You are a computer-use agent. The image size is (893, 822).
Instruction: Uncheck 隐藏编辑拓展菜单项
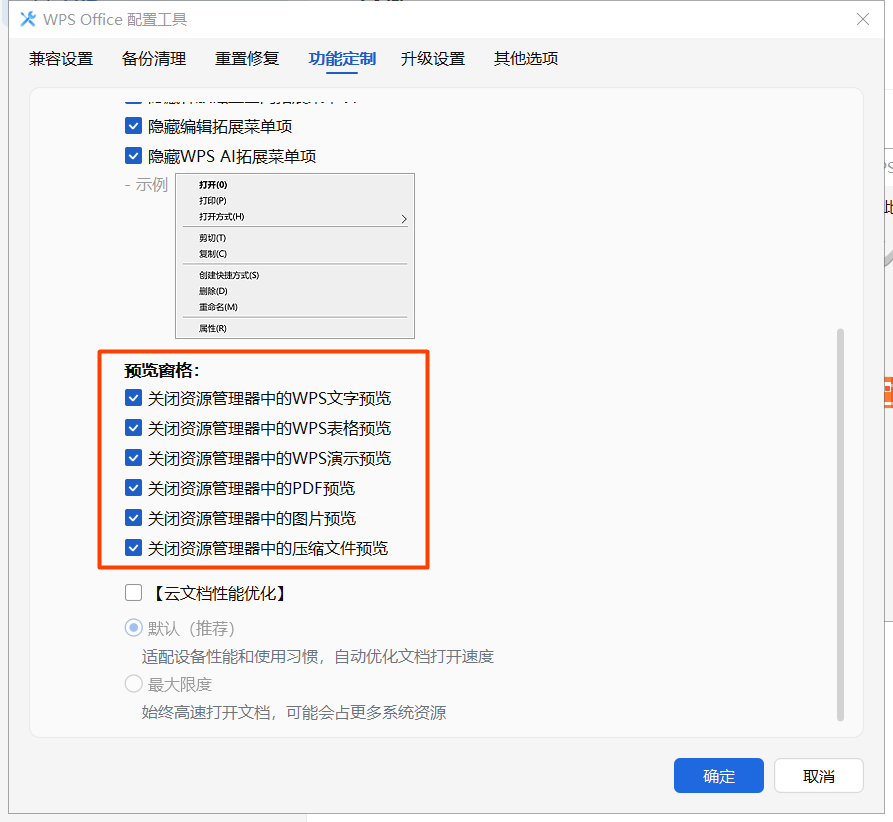[x=133, y=126]
